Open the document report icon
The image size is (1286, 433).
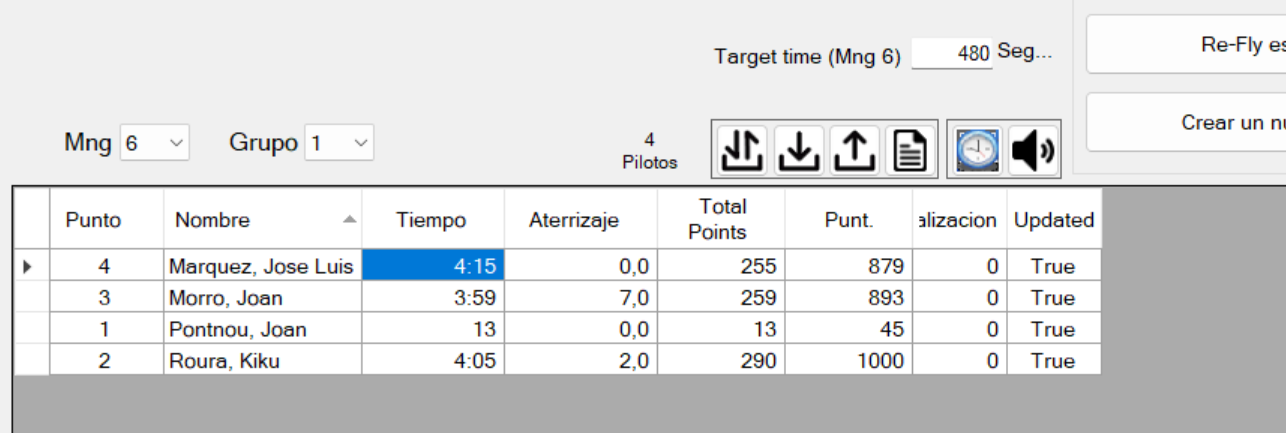tap(908, 150)
